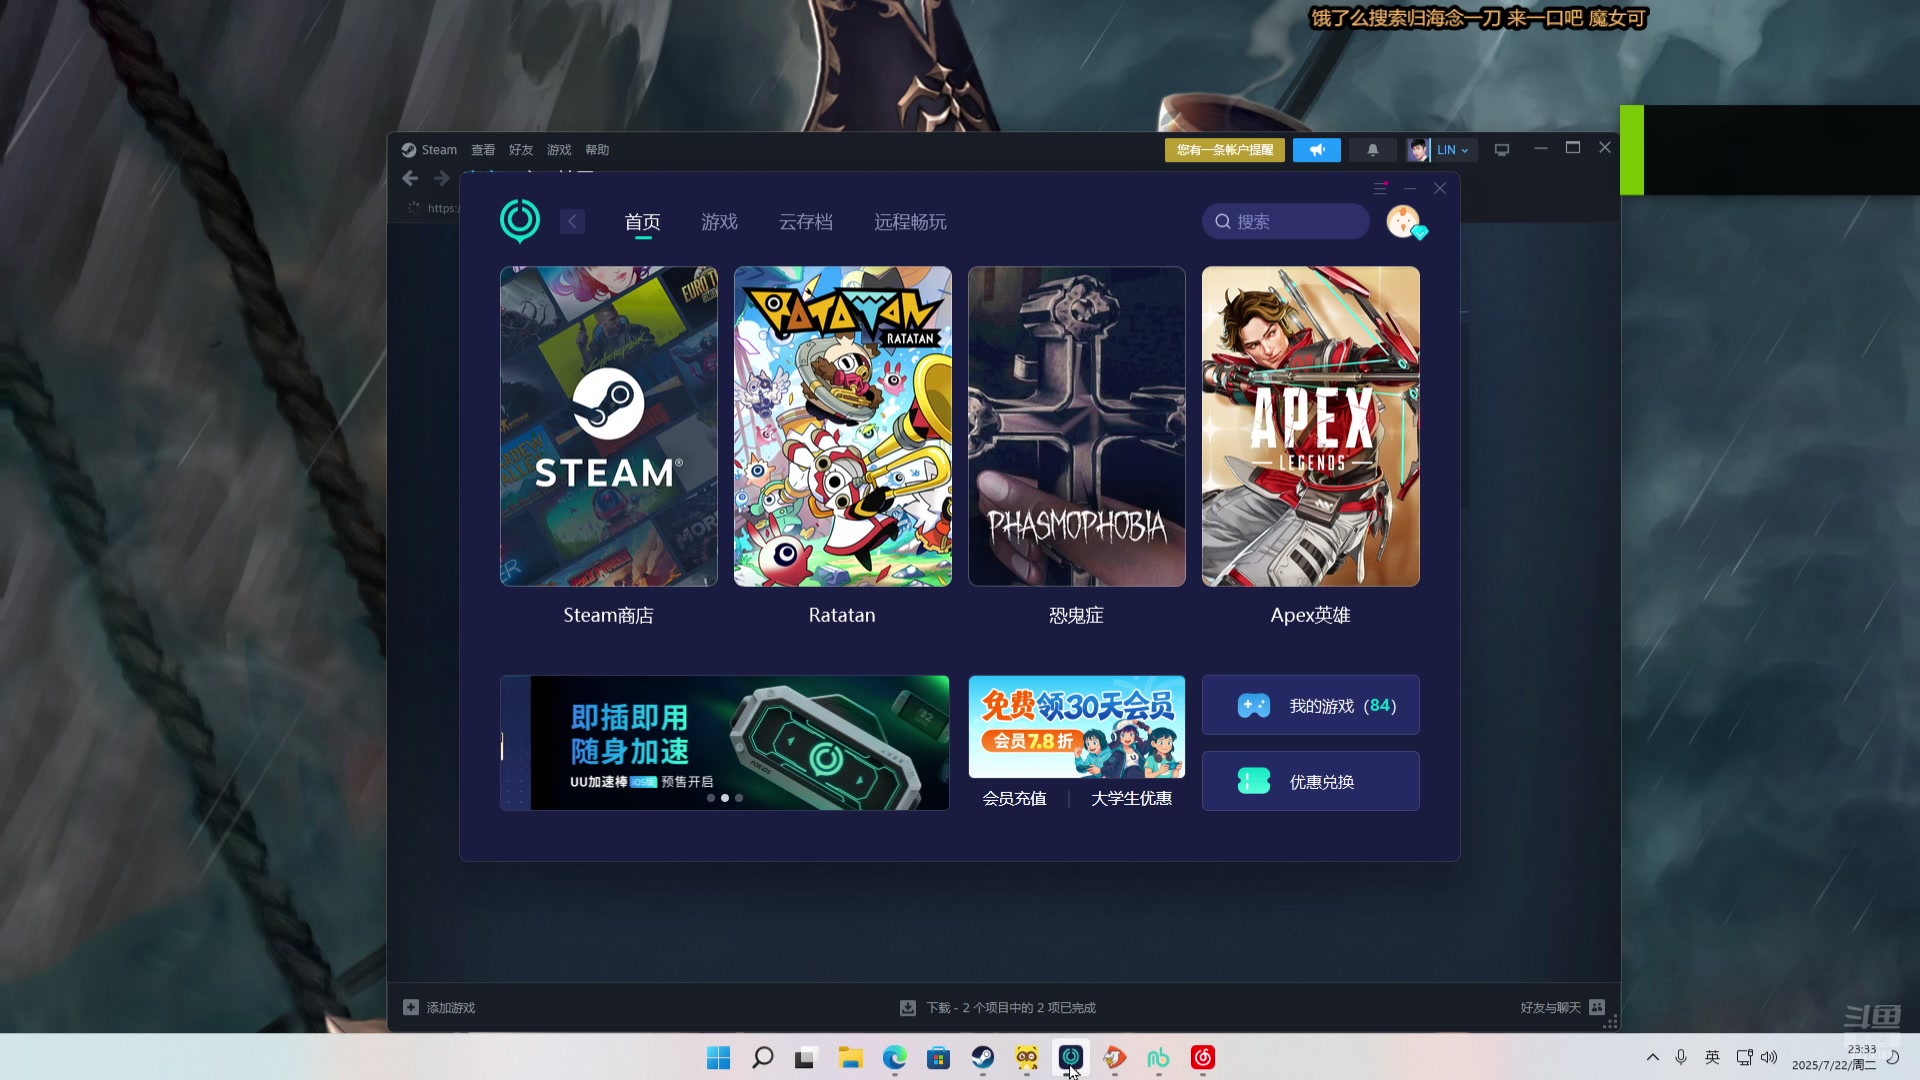Screen dimensions: 1920x1080
Task: Open the 首页 tab
Action: click(642, 222)
